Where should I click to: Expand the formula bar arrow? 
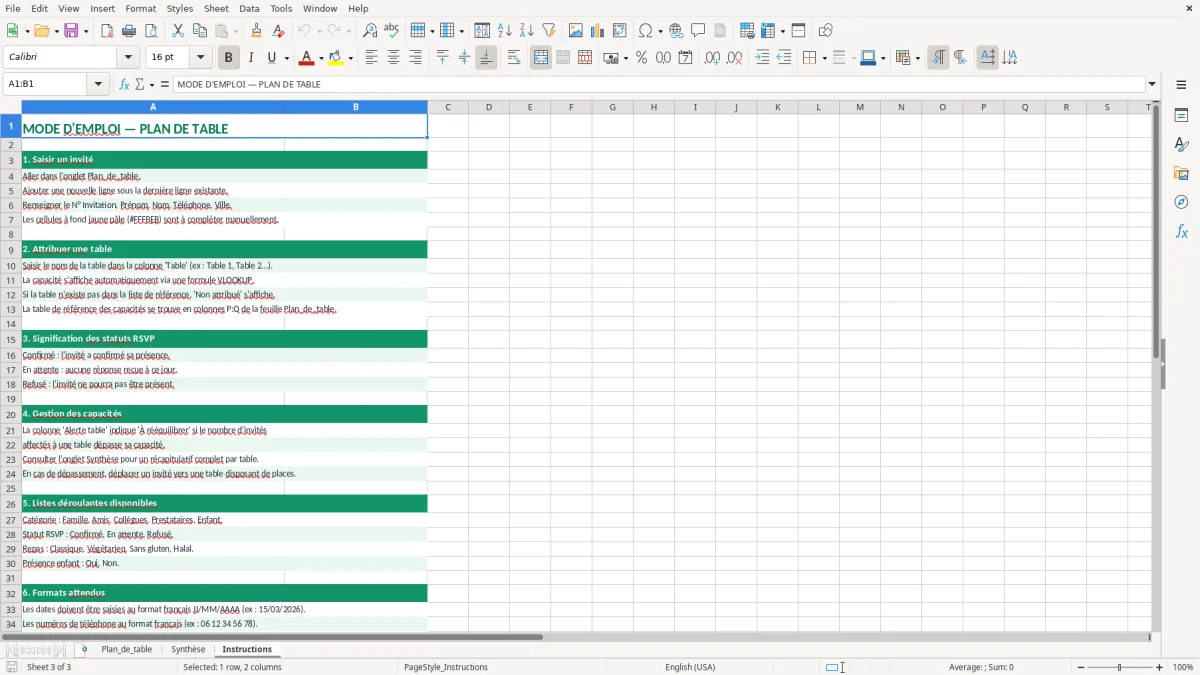[1152, 84]
